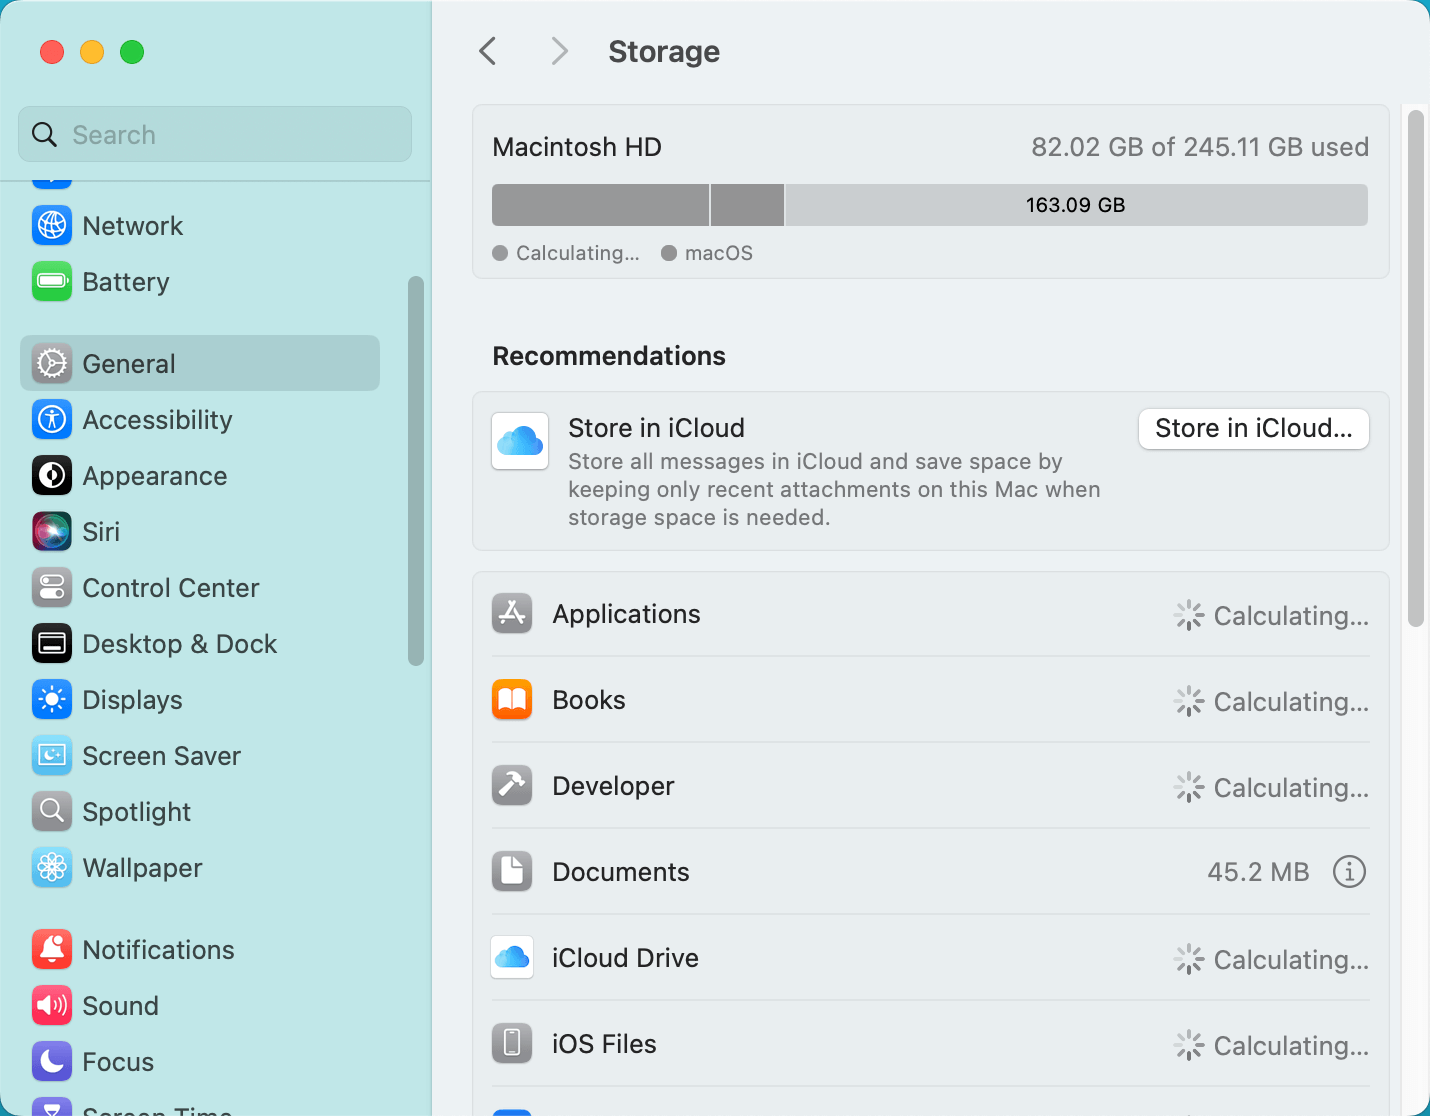
Task: Open Accessibility settings via its icon
Action: (52, 420)
